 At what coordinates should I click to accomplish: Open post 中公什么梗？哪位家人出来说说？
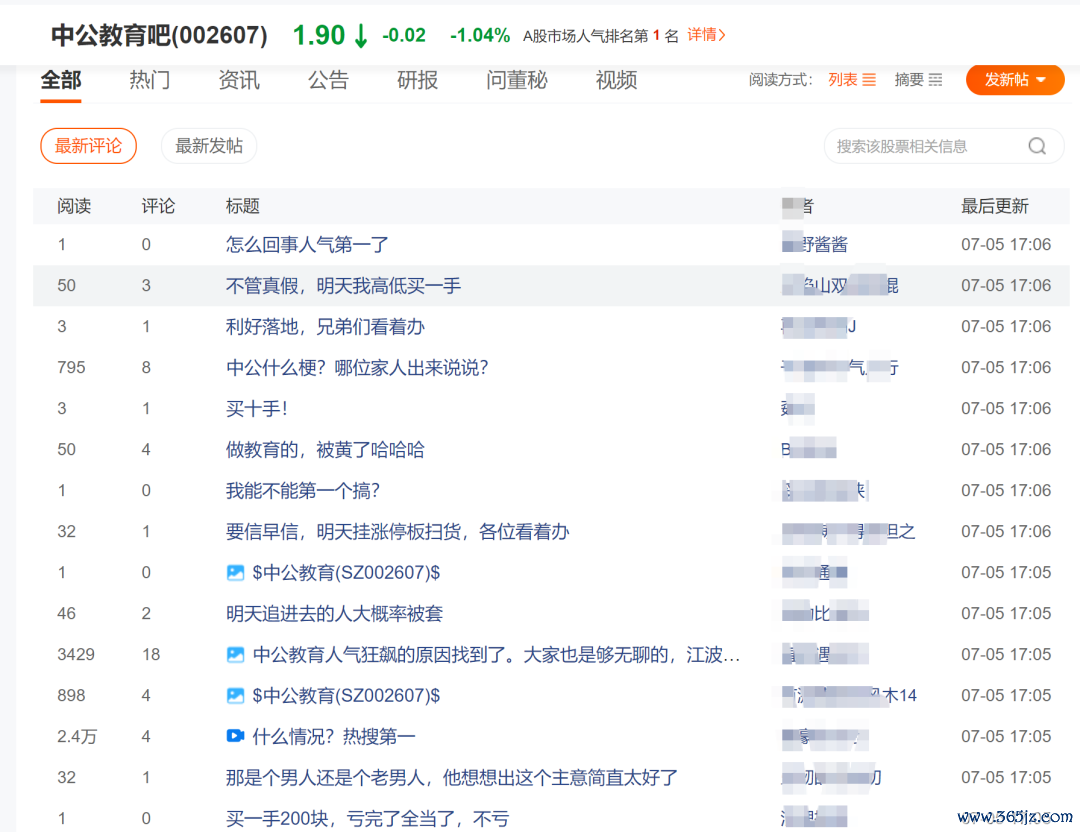(357, 368)
